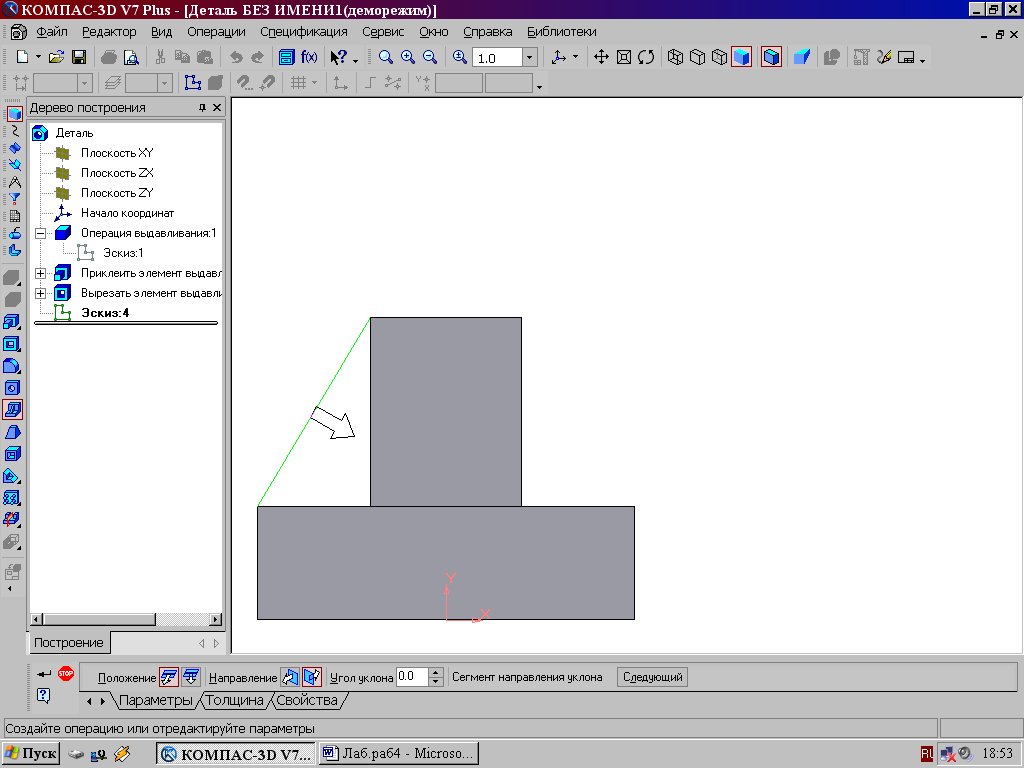1024x768 pixels.
Task: Click the red STOP abort icon
Action: tap(66, 674)
